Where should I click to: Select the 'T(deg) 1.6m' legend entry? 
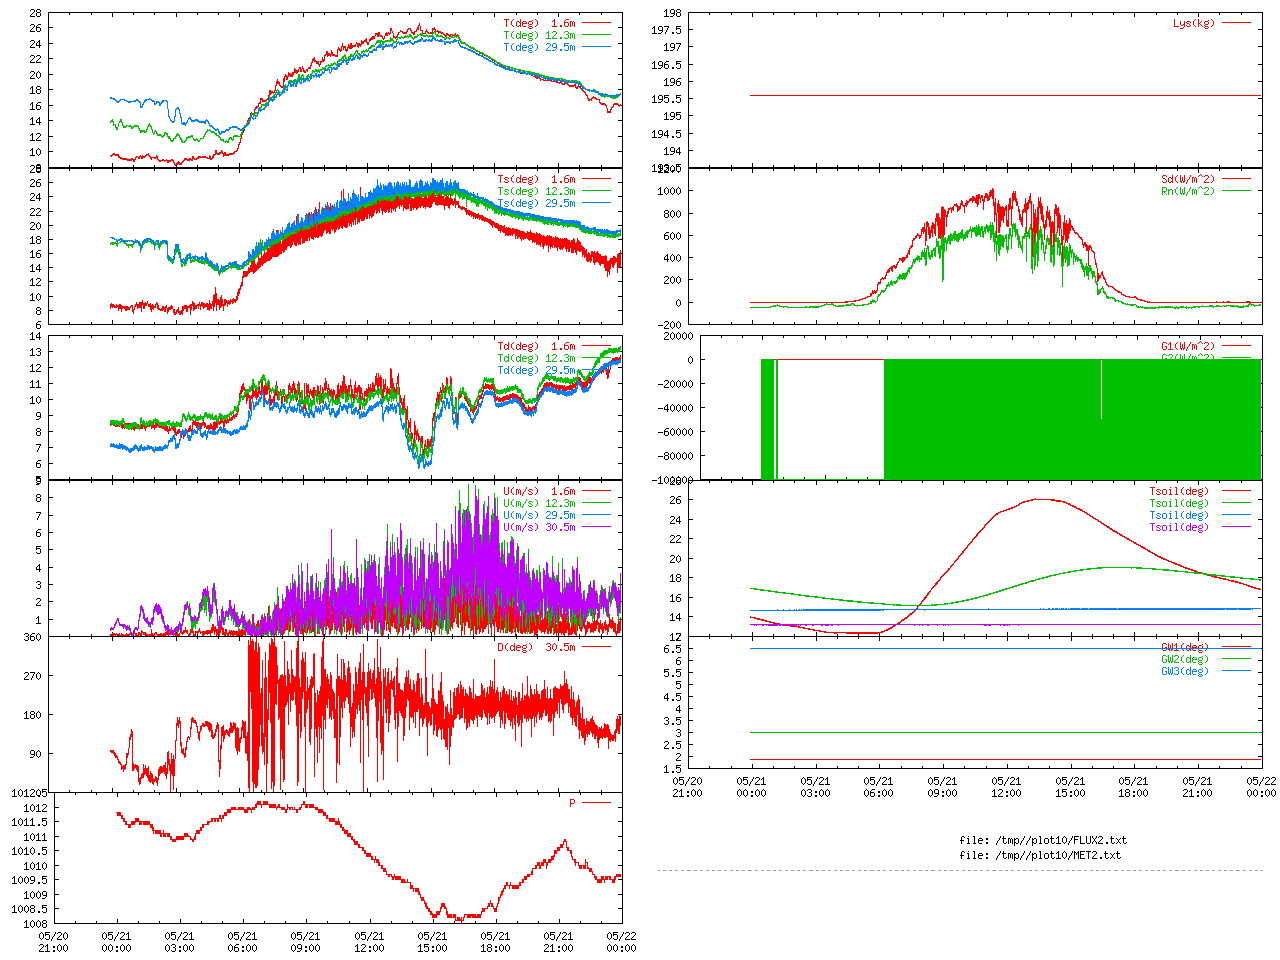click(x=540, y=23)
